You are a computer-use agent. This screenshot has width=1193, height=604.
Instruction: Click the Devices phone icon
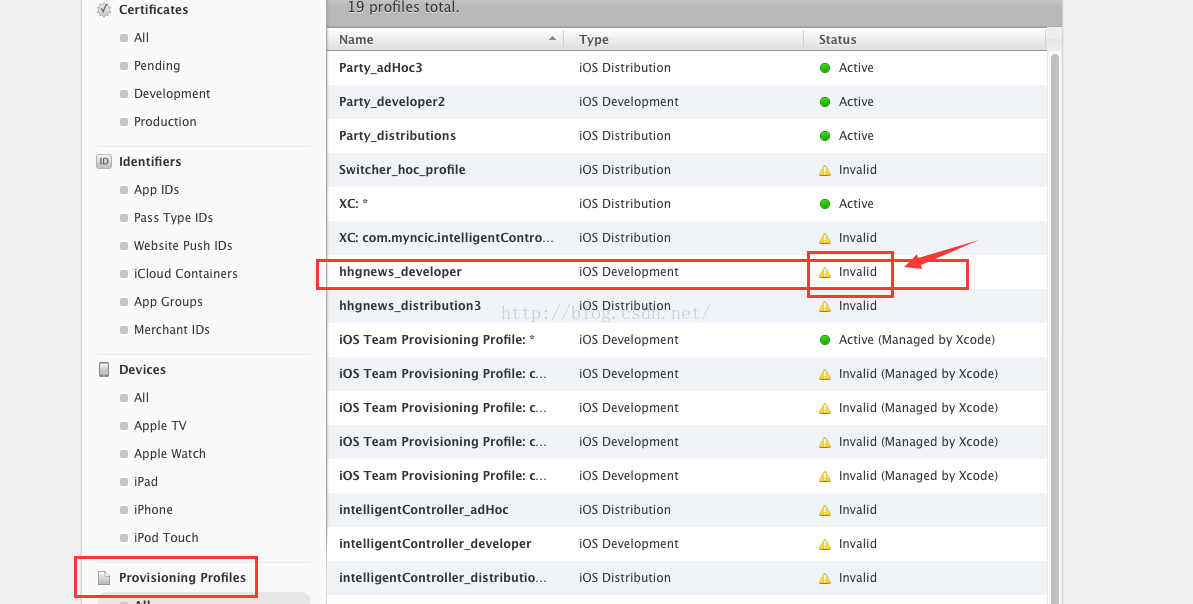tap(104, 370)
